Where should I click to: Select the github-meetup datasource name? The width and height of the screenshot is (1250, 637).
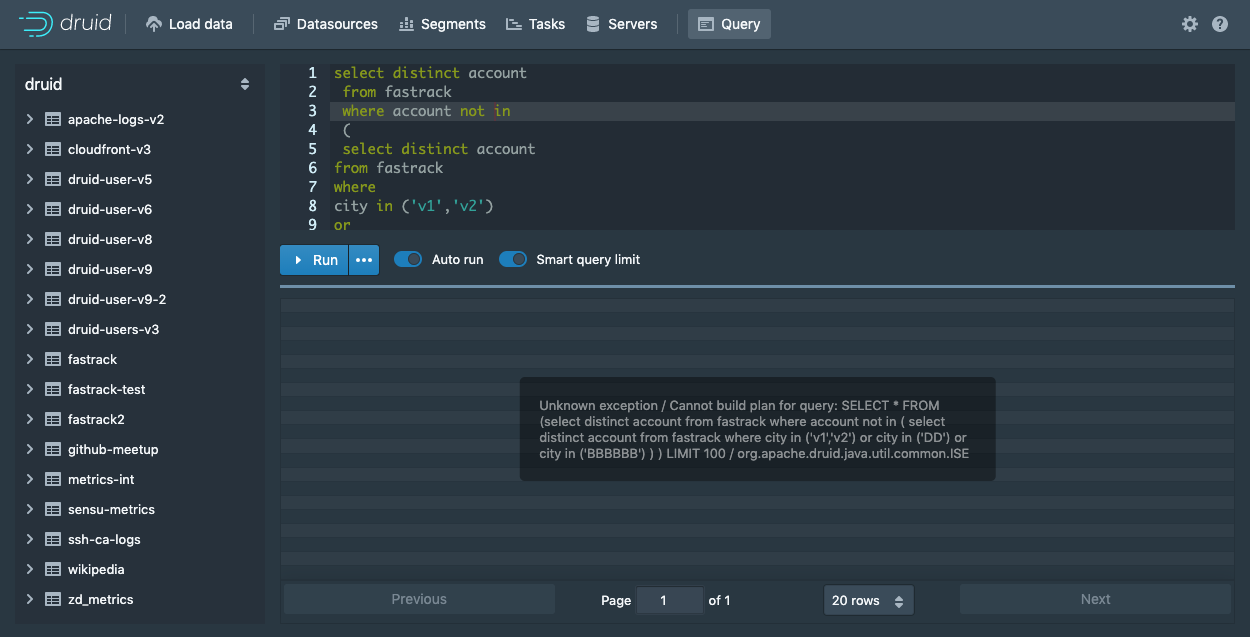click(113, 449)
